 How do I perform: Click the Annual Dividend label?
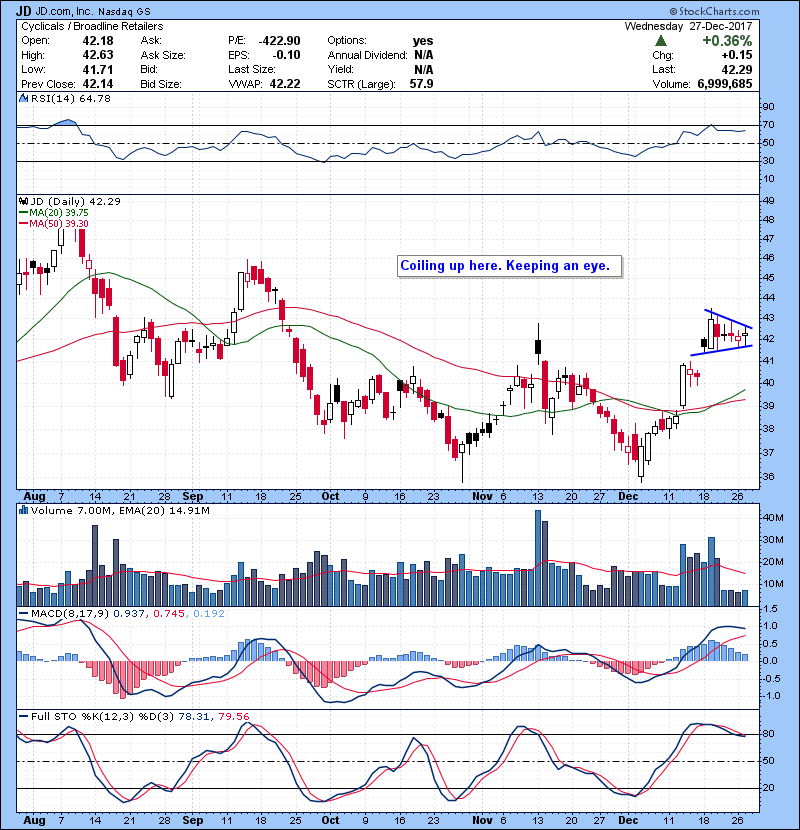(x=367, y=55)
